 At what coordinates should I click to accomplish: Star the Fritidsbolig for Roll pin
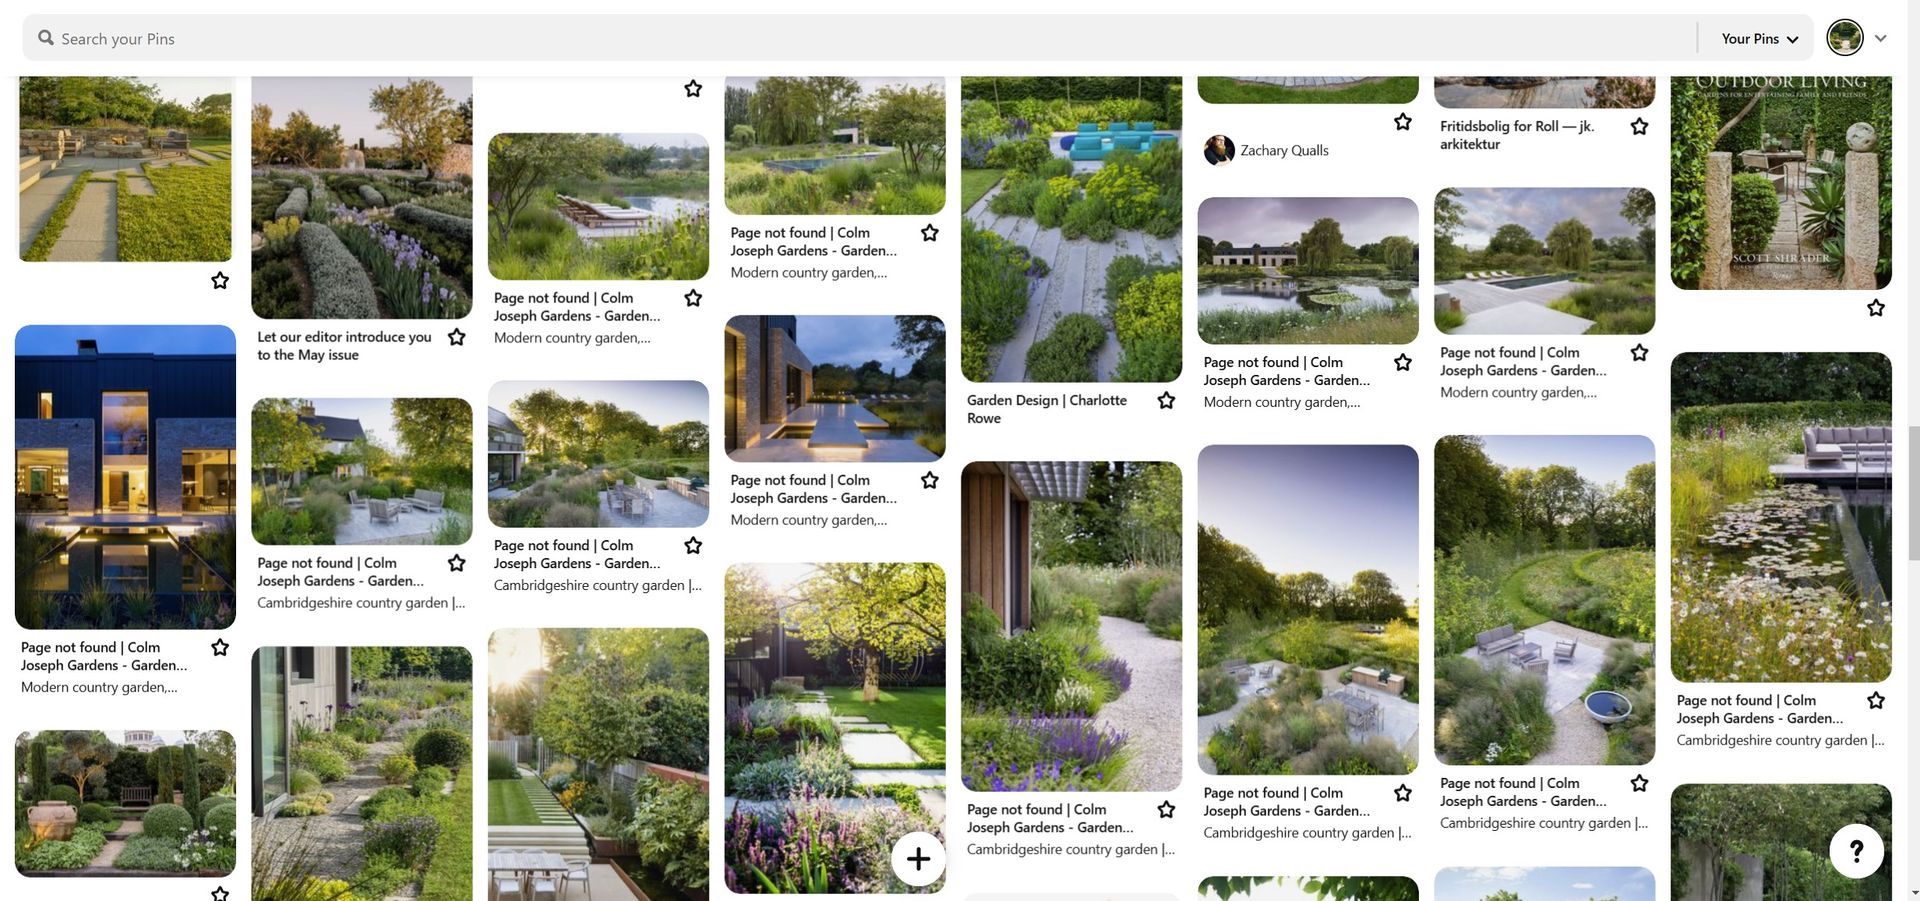pyautogui.click(x=1639, y=127)
